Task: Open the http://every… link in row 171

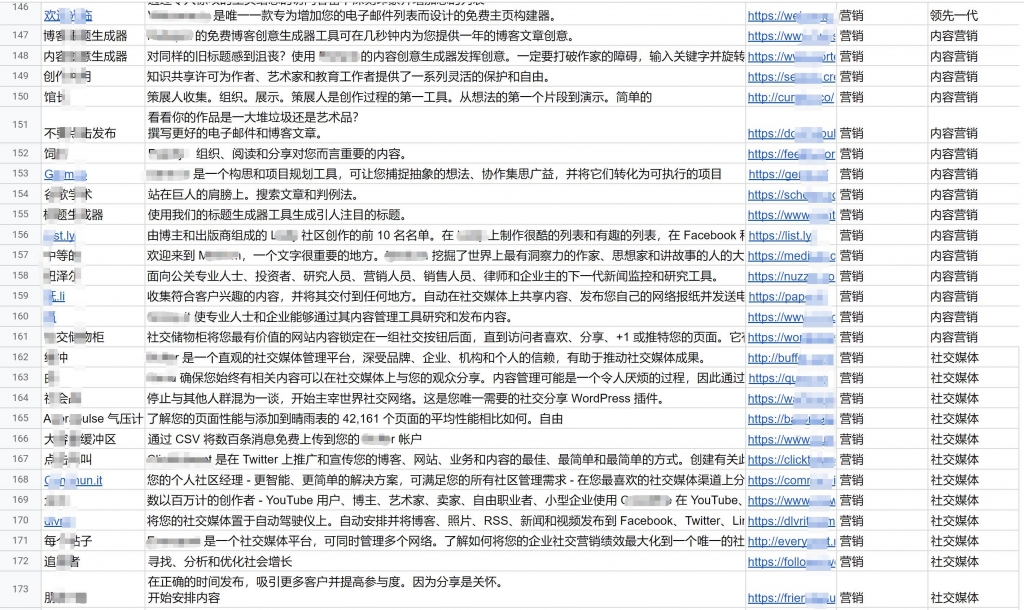Action: pos(791,541)
